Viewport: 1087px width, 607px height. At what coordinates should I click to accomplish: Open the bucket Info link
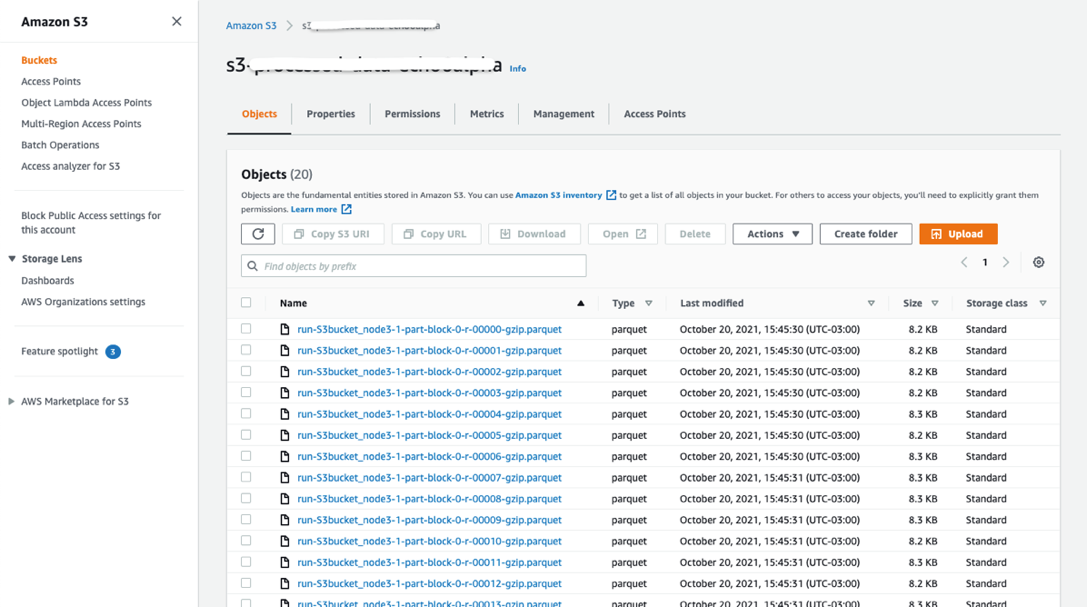518,69
